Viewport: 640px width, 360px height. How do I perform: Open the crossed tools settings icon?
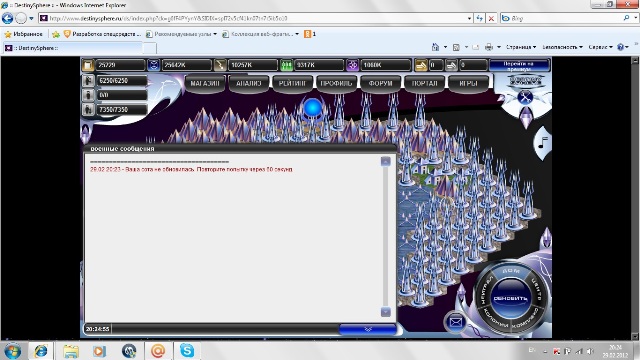[x=525, y=98]
